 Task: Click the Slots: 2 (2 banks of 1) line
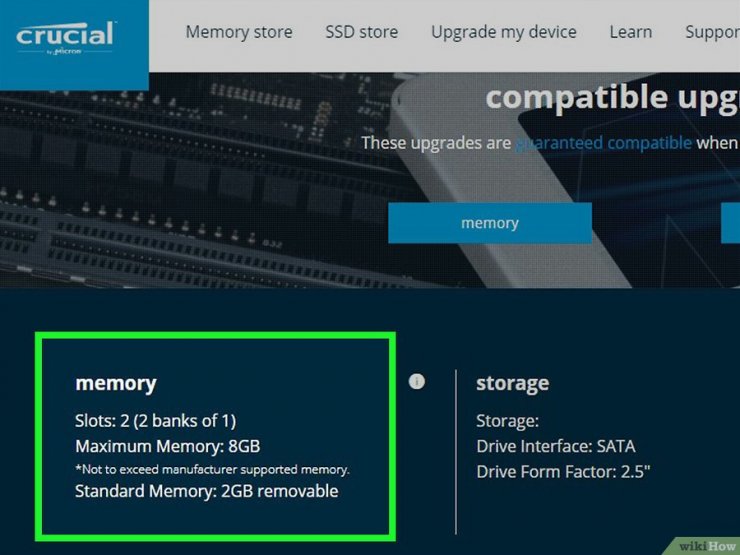(x=155, y=420)
